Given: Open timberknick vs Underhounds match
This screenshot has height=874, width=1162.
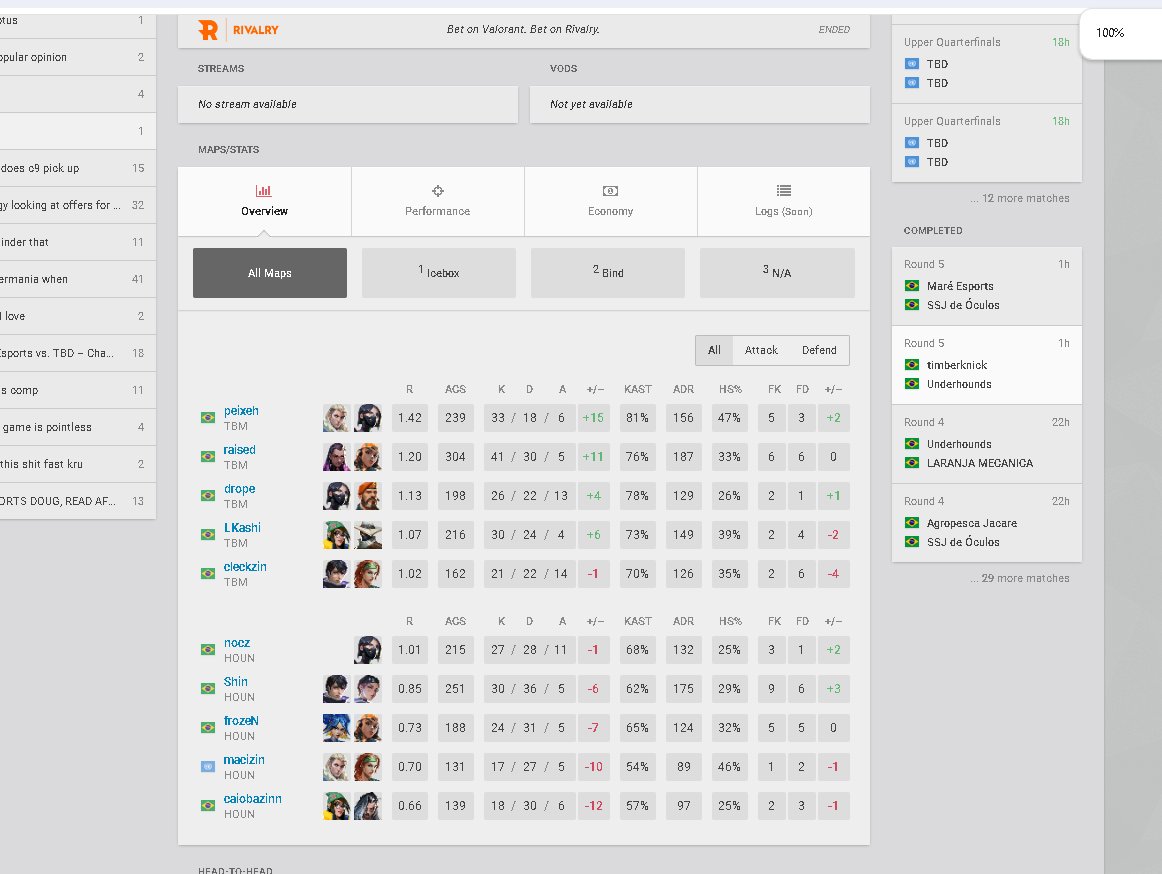Looking at the screenshot, I should click(x=986, y=365).
